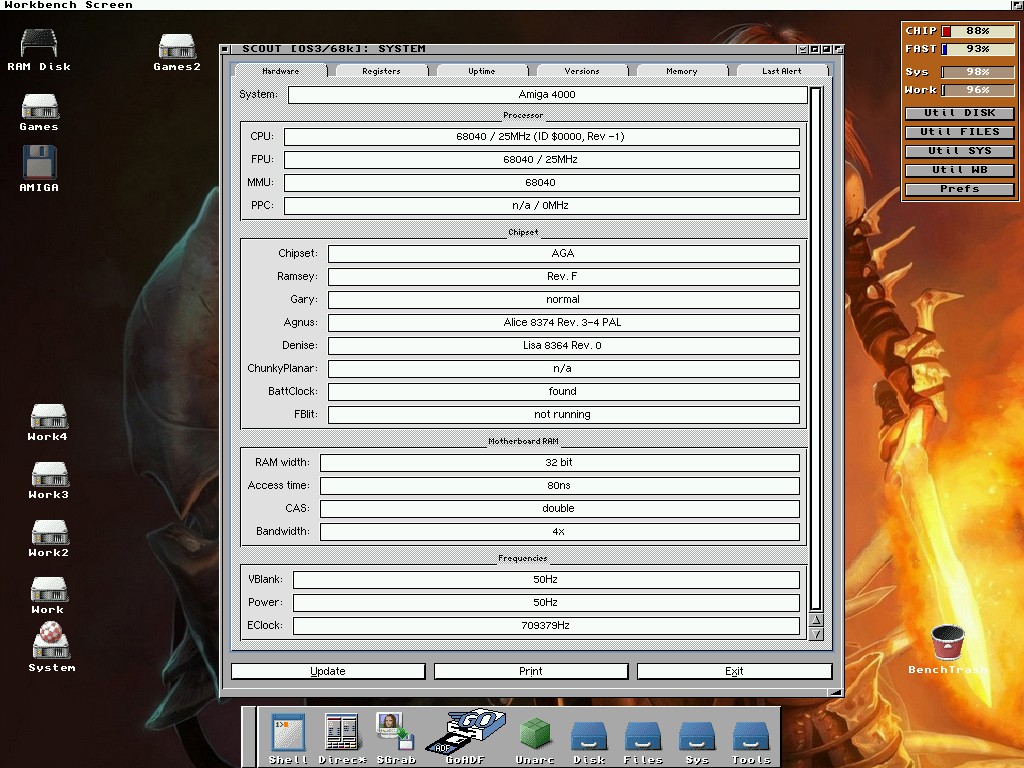
Task: Click the Scout window depth gadget
Action: pyautogui.click(x=839, y=49)
